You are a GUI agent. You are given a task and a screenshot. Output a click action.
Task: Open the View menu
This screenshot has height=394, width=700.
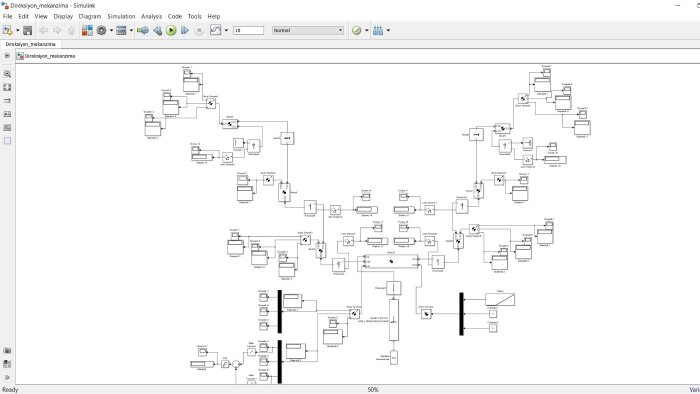click(41, 16)
